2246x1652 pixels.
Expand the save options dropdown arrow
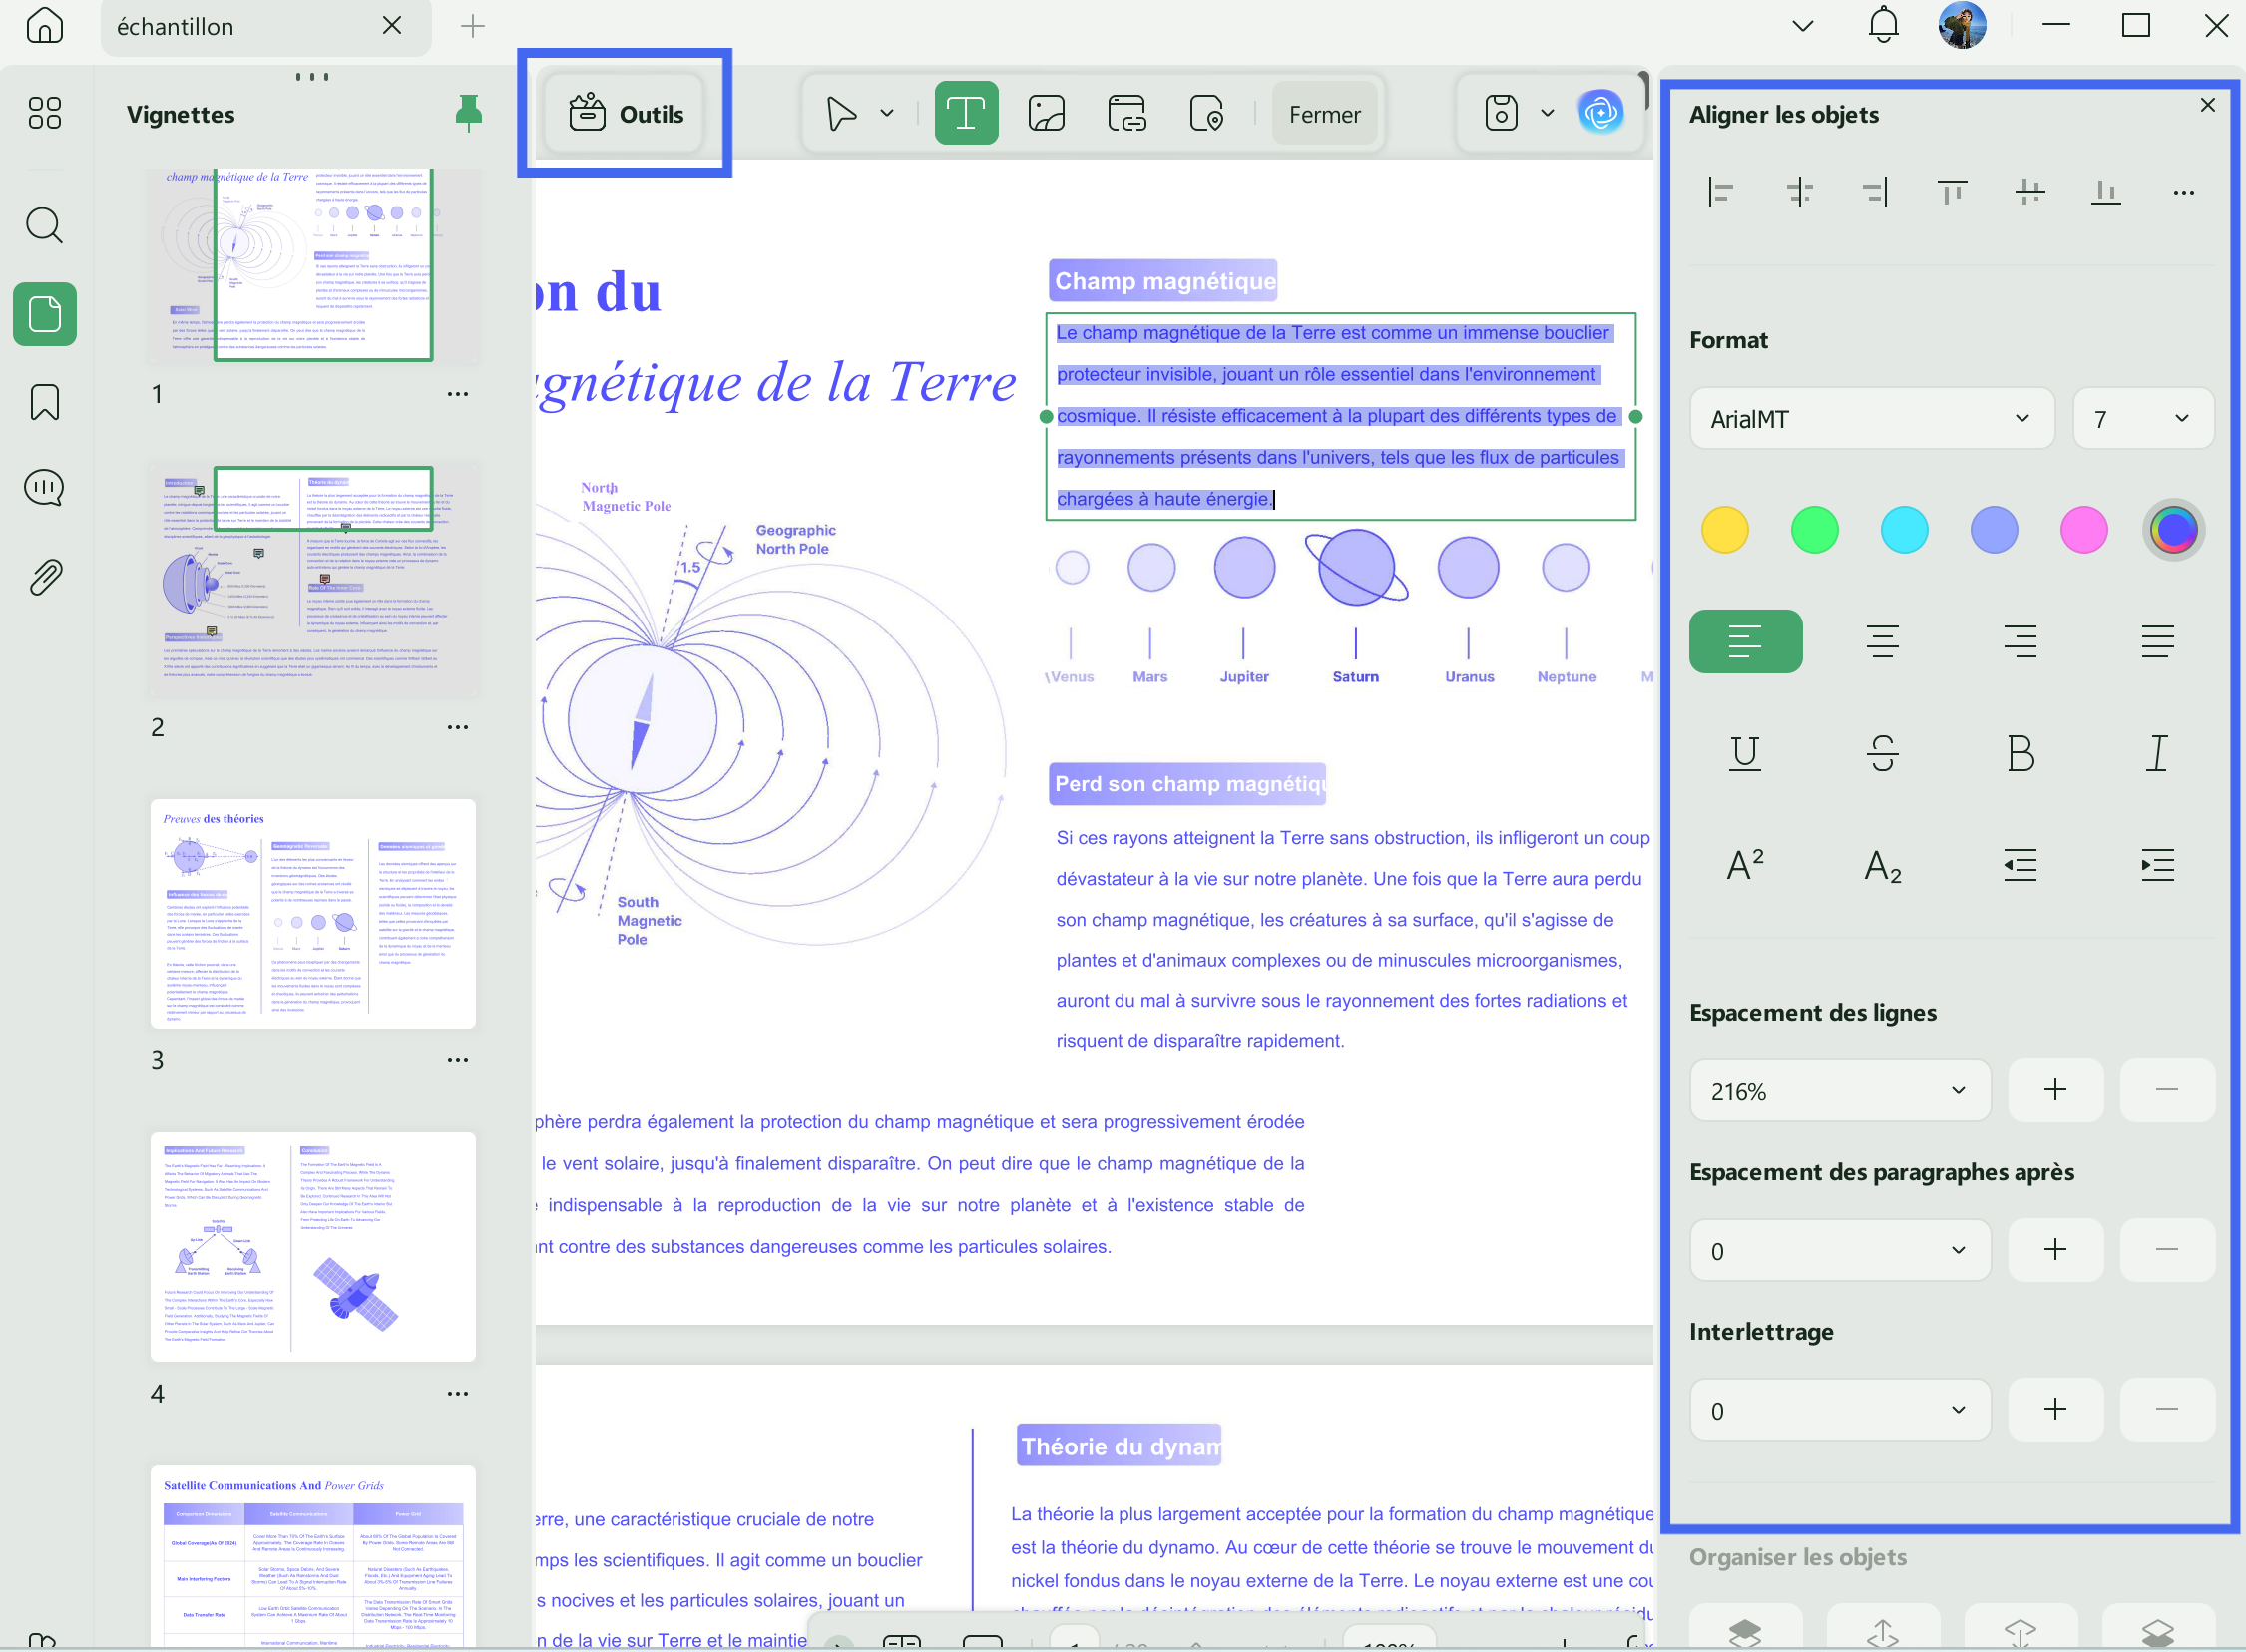point(1547,113)
